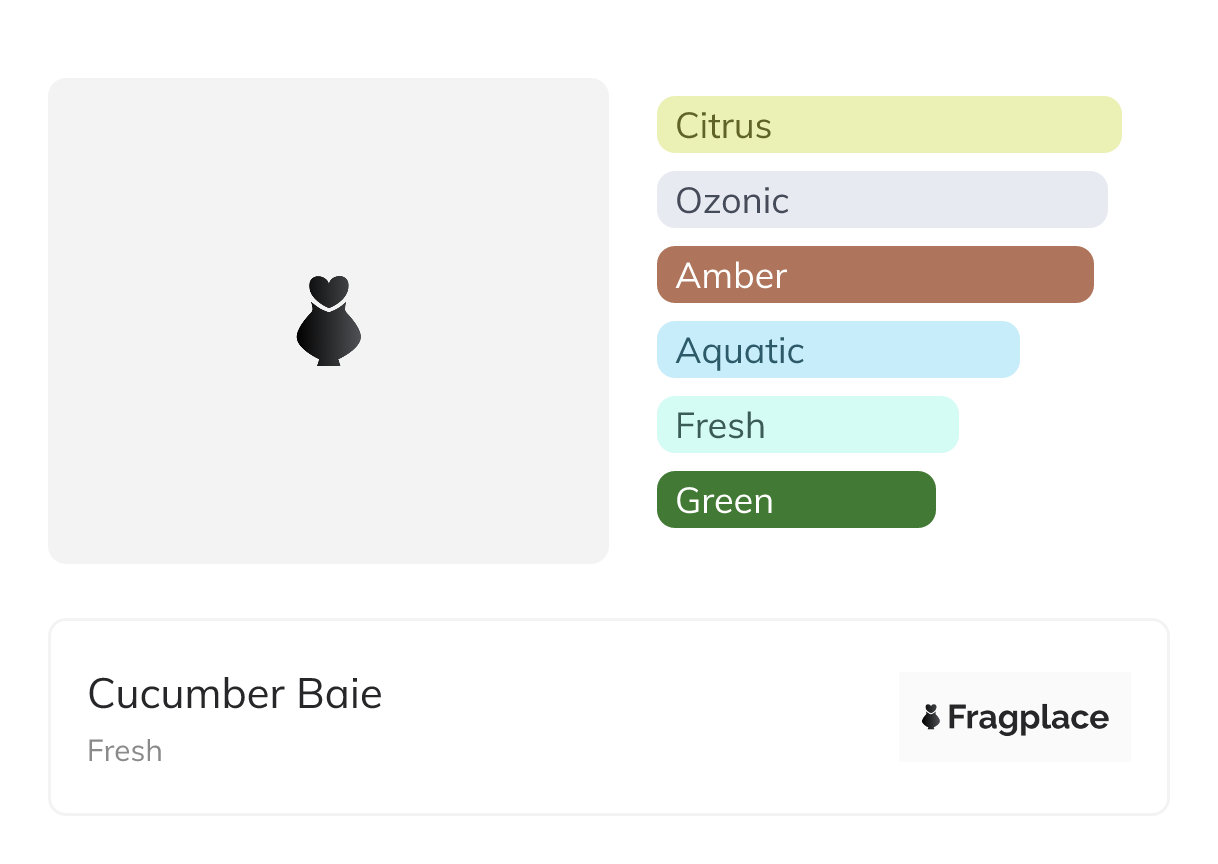Screen dimensions: 1218x864
Task: Click the Fragplace wordmark text
Action: [x=1028, y=718]
